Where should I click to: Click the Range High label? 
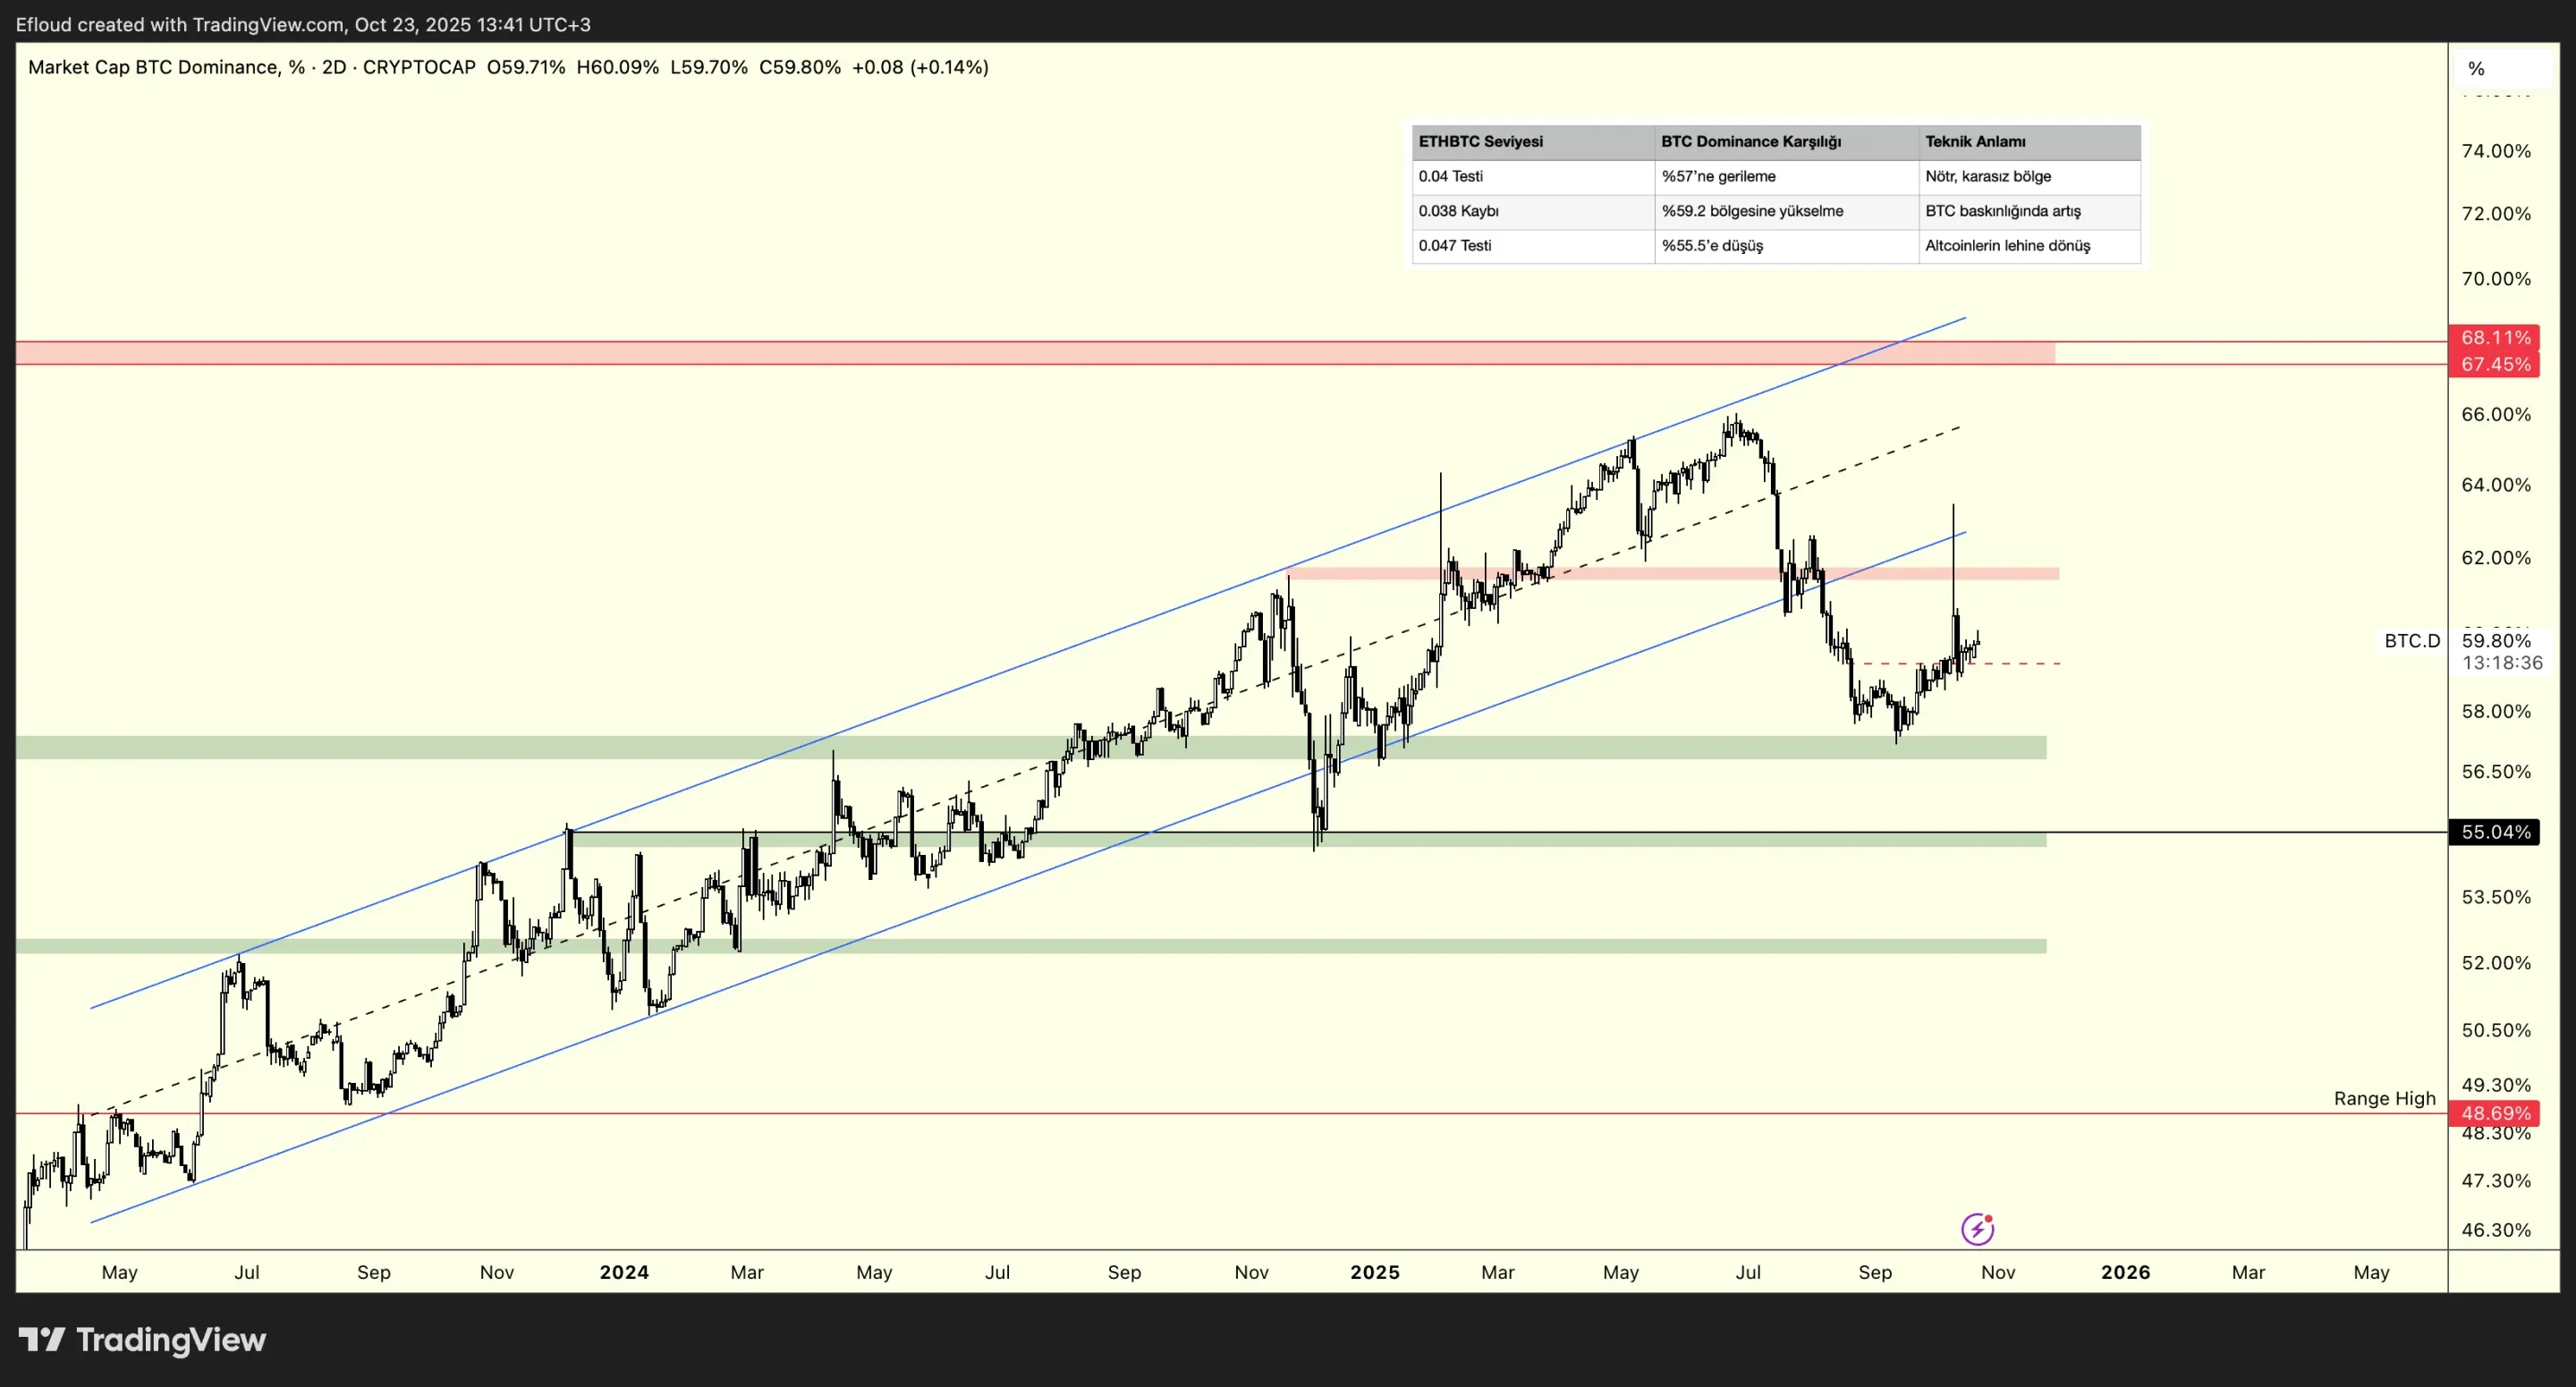click(2383, 1098)
